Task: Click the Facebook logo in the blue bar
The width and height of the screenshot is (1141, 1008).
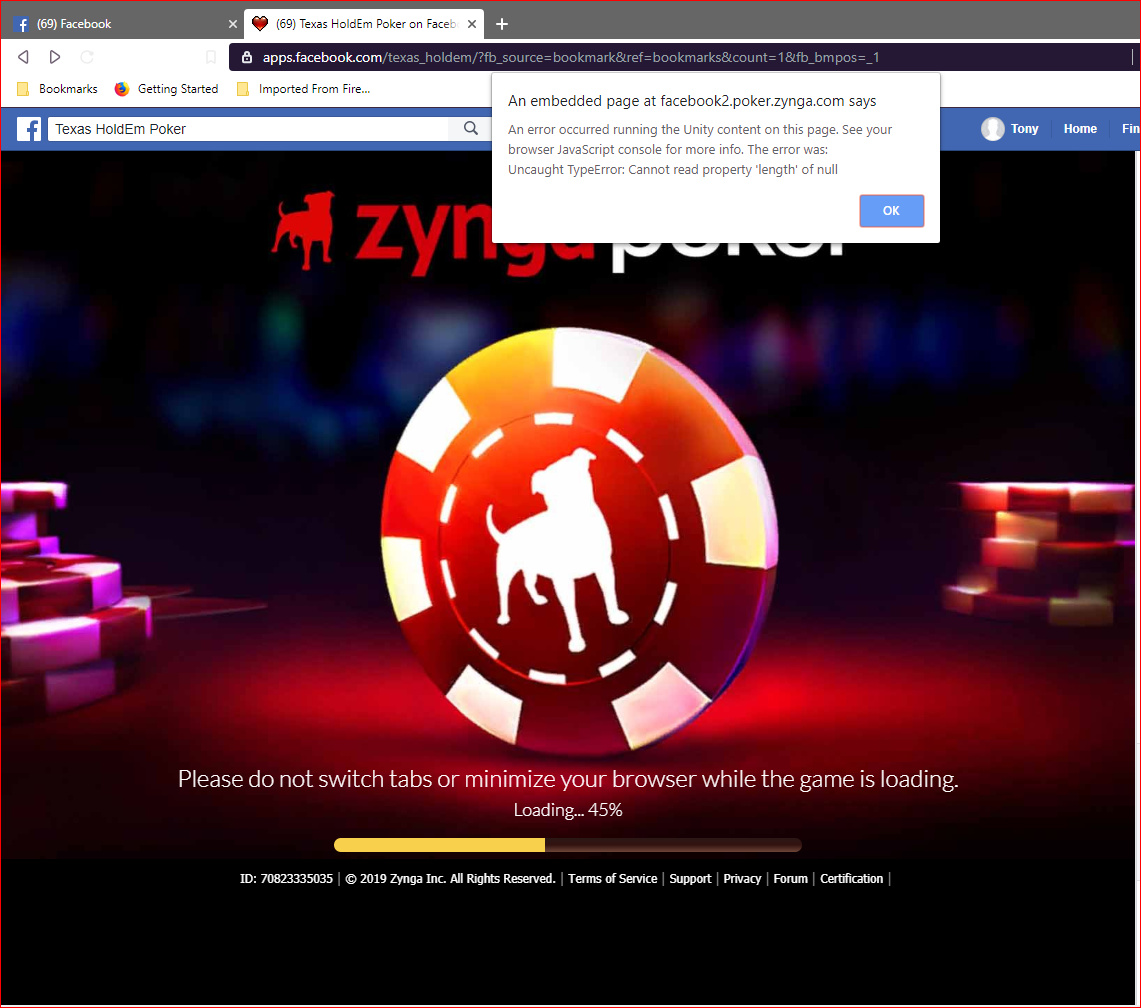Action: coord(29,129)
